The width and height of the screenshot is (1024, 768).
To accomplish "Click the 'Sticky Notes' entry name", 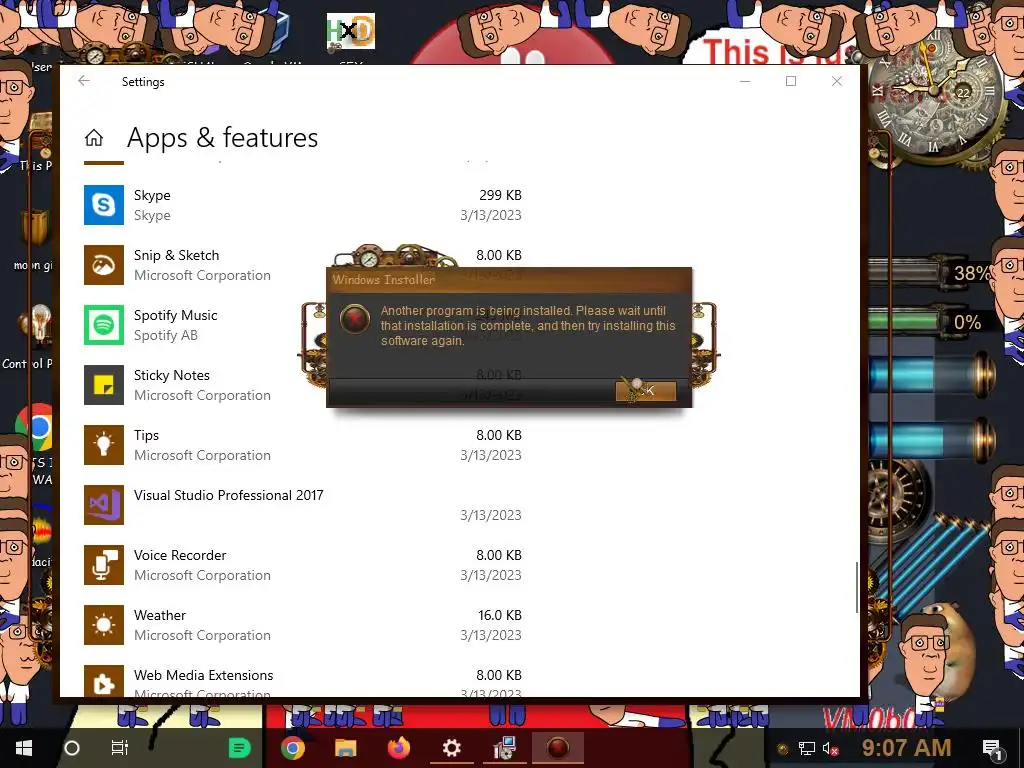I will point(172,376).
